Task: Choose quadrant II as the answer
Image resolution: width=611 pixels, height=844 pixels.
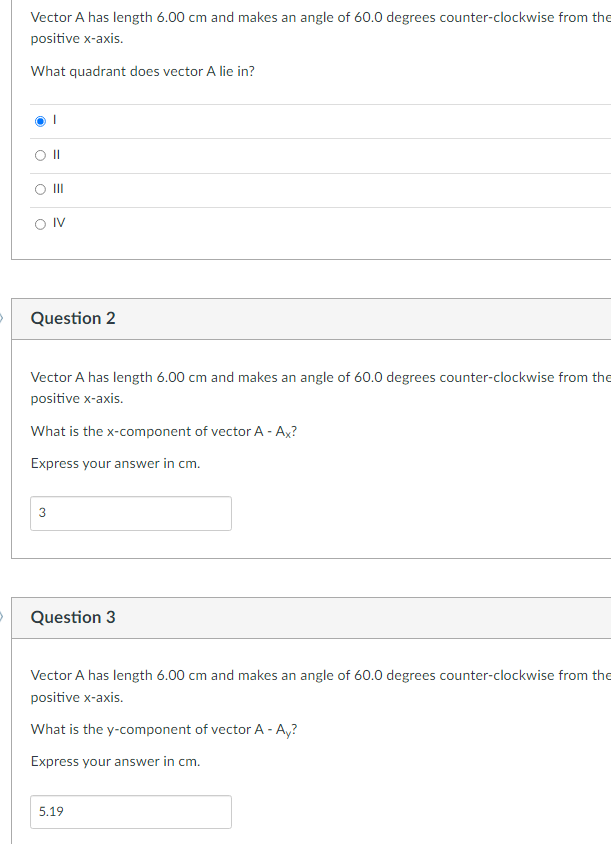Action: [40, 155]
